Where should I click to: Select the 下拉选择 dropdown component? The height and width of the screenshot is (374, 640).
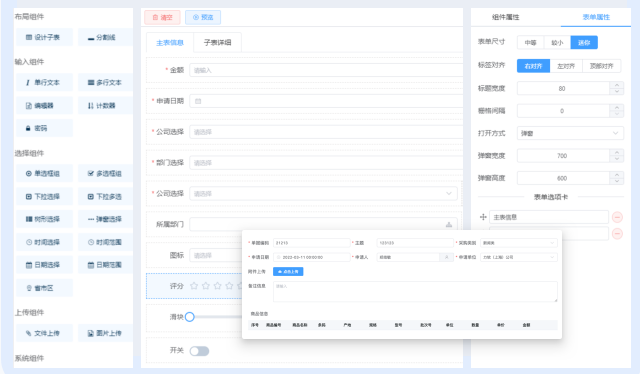pyautogui.click(x=44, y=196)
